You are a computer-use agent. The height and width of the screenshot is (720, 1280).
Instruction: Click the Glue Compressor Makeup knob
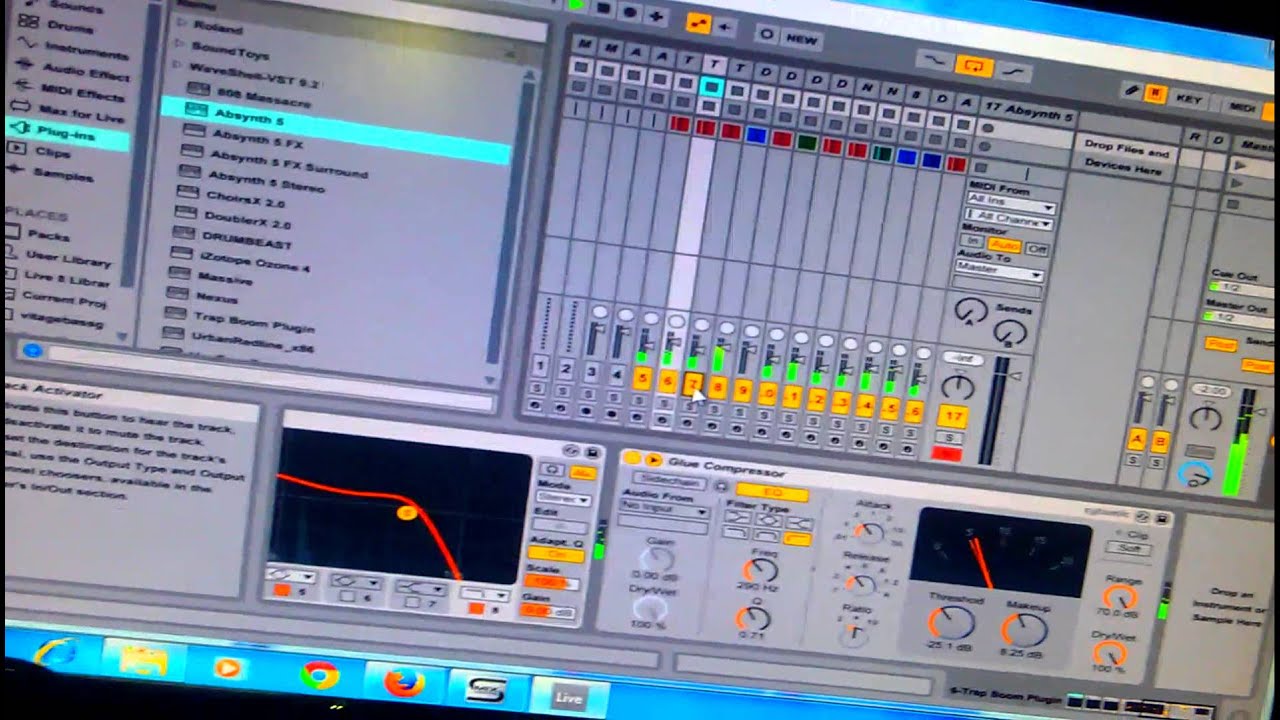pos(1023,630)
